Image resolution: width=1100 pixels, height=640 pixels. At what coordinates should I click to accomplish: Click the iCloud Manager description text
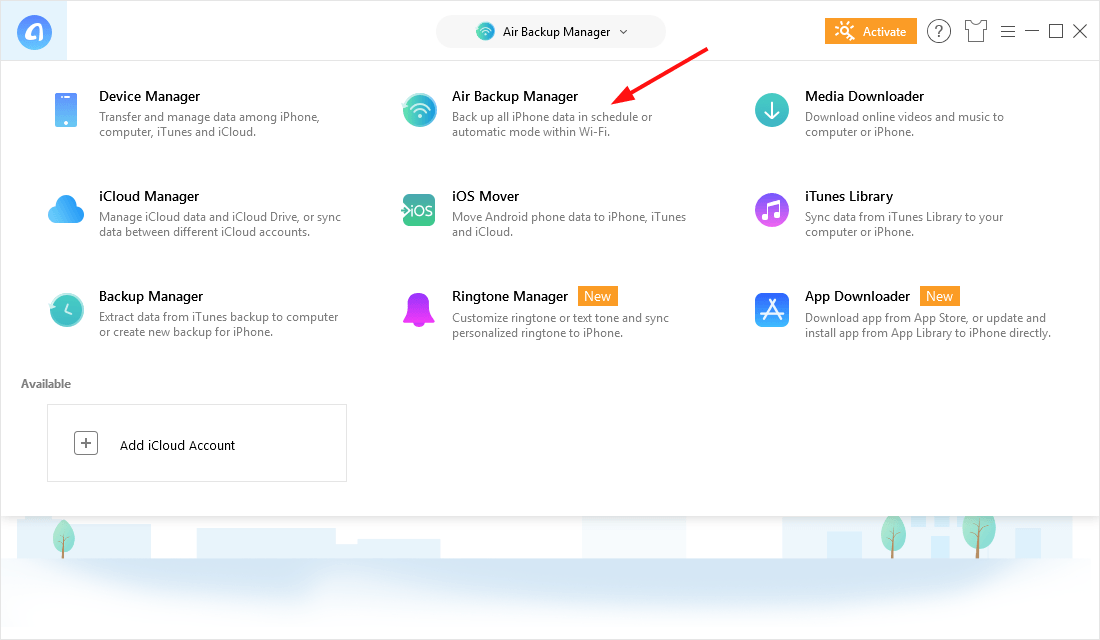coord(220,225)
